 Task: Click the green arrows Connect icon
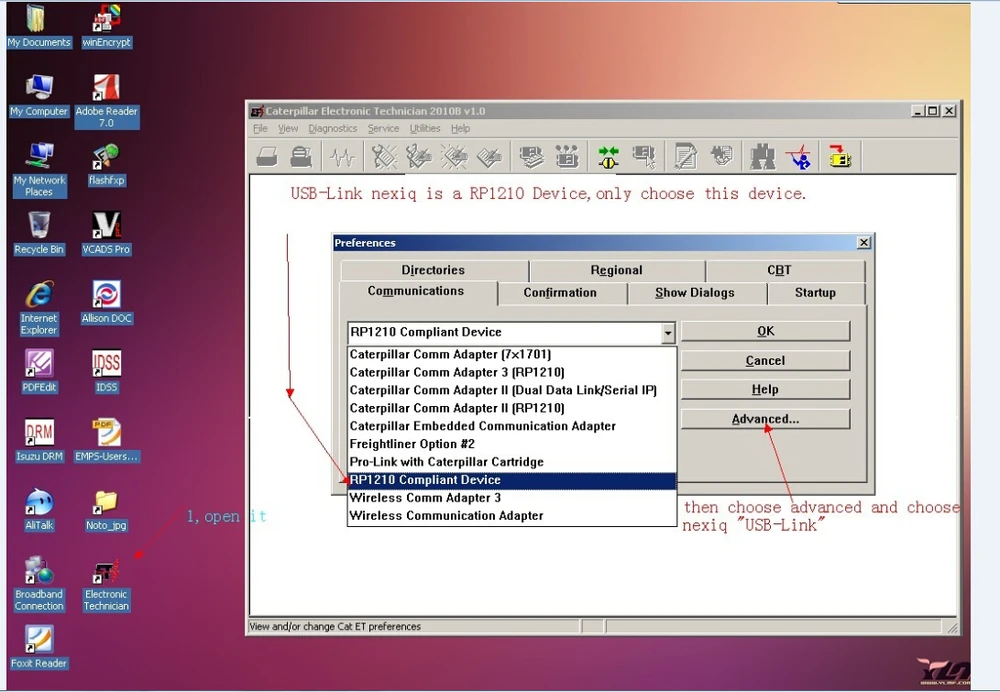[x=608, y=156]
